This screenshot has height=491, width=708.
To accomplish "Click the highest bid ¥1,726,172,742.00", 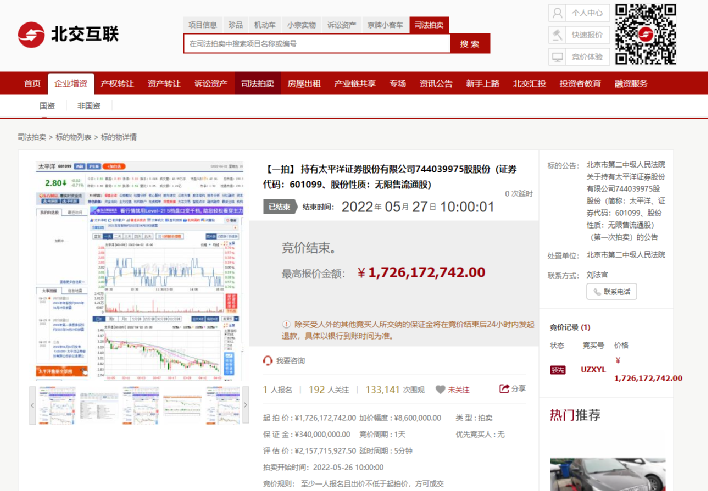I will [422, 272].
